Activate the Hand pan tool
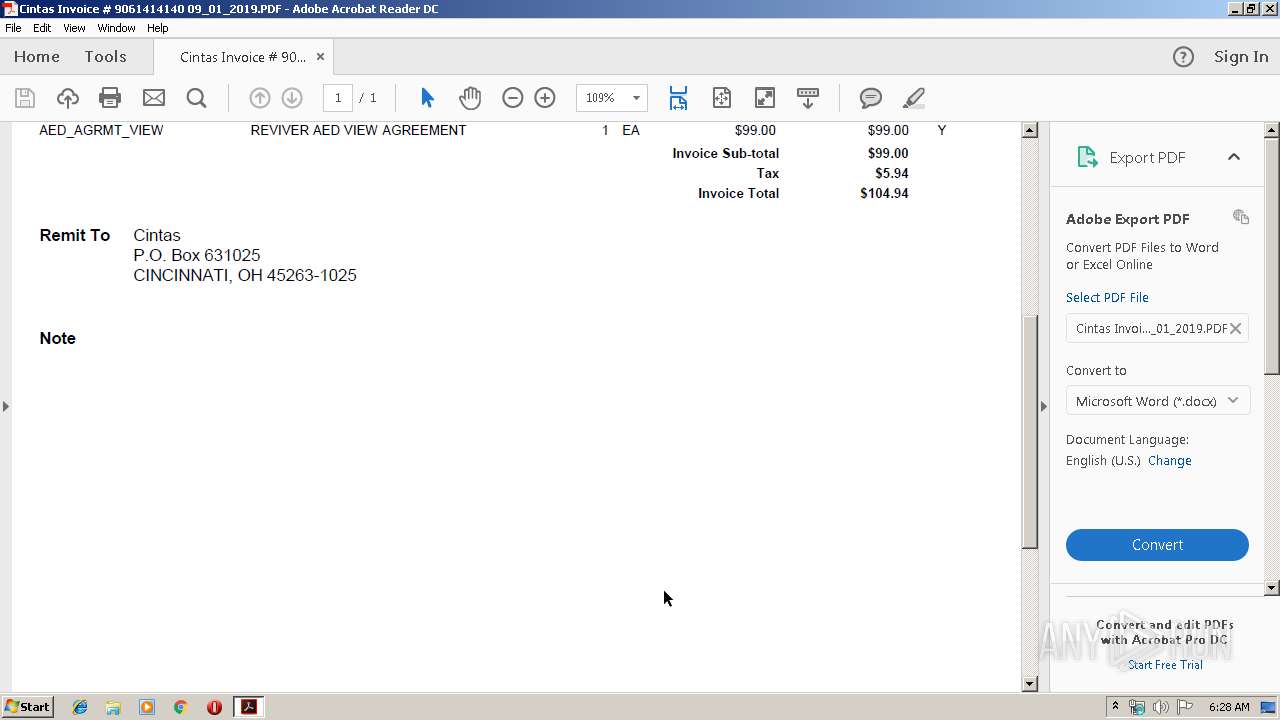This screenshot has width=1280, height=720. point(470,98)
